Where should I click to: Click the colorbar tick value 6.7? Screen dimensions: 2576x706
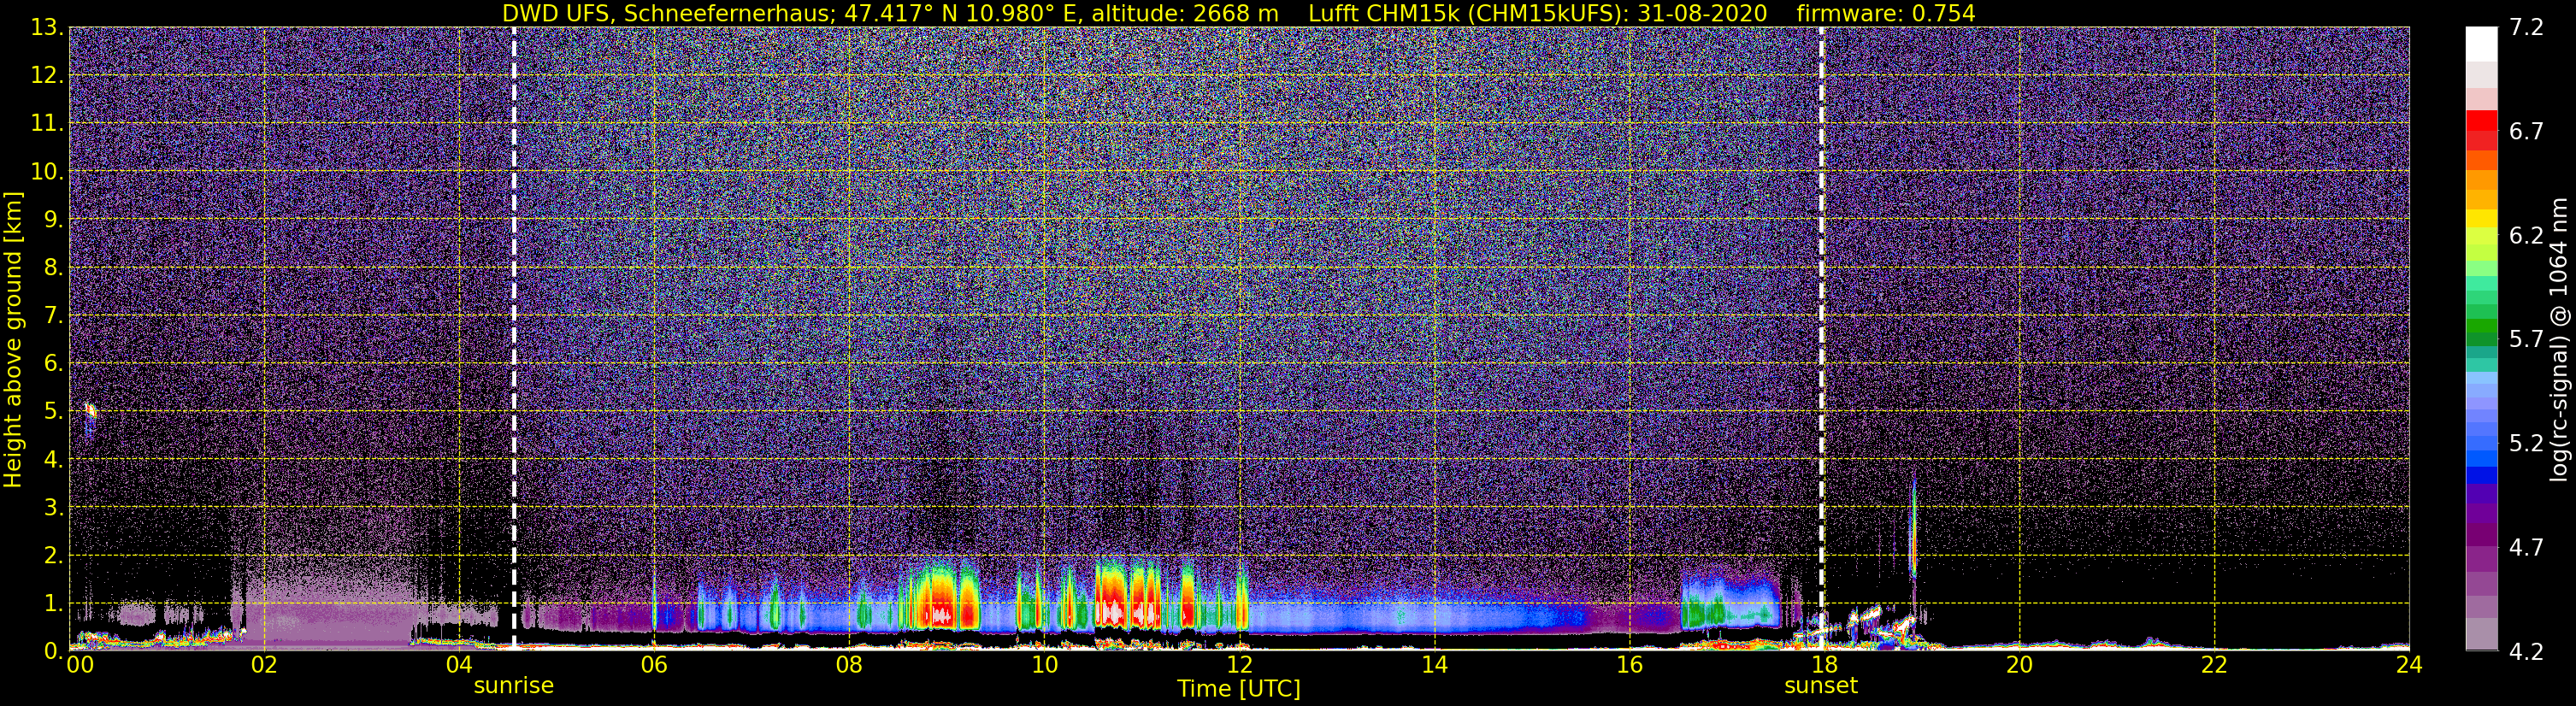2527,132
